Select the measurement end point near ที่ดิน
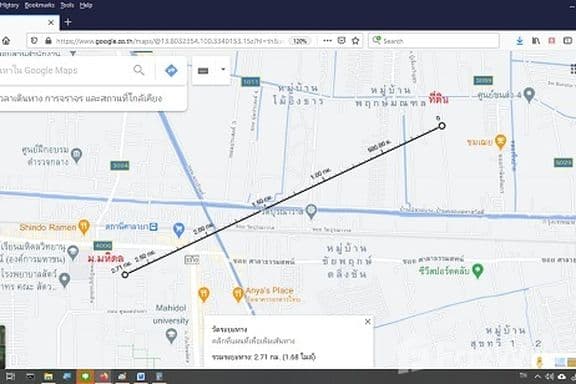 click(x=442, y=126)
